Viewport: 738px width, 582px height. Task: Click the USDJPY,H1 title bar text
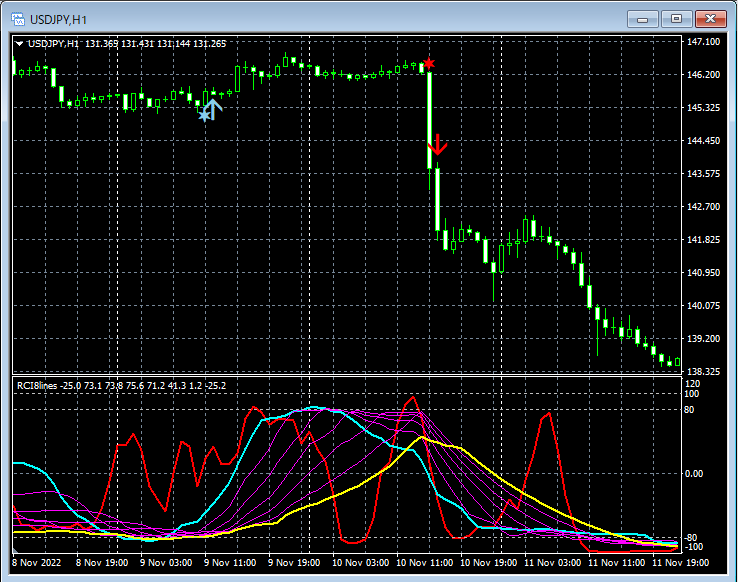tap(57, 18)
